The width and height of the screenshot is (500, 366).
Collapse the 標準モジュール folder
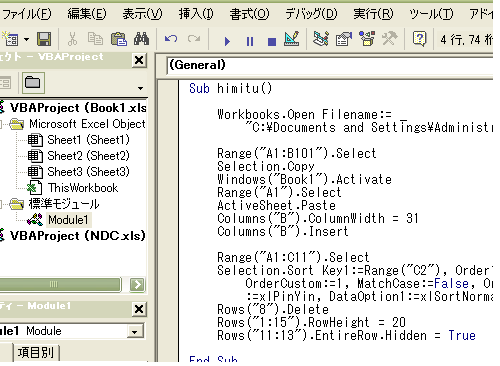[x=1, y=204]
